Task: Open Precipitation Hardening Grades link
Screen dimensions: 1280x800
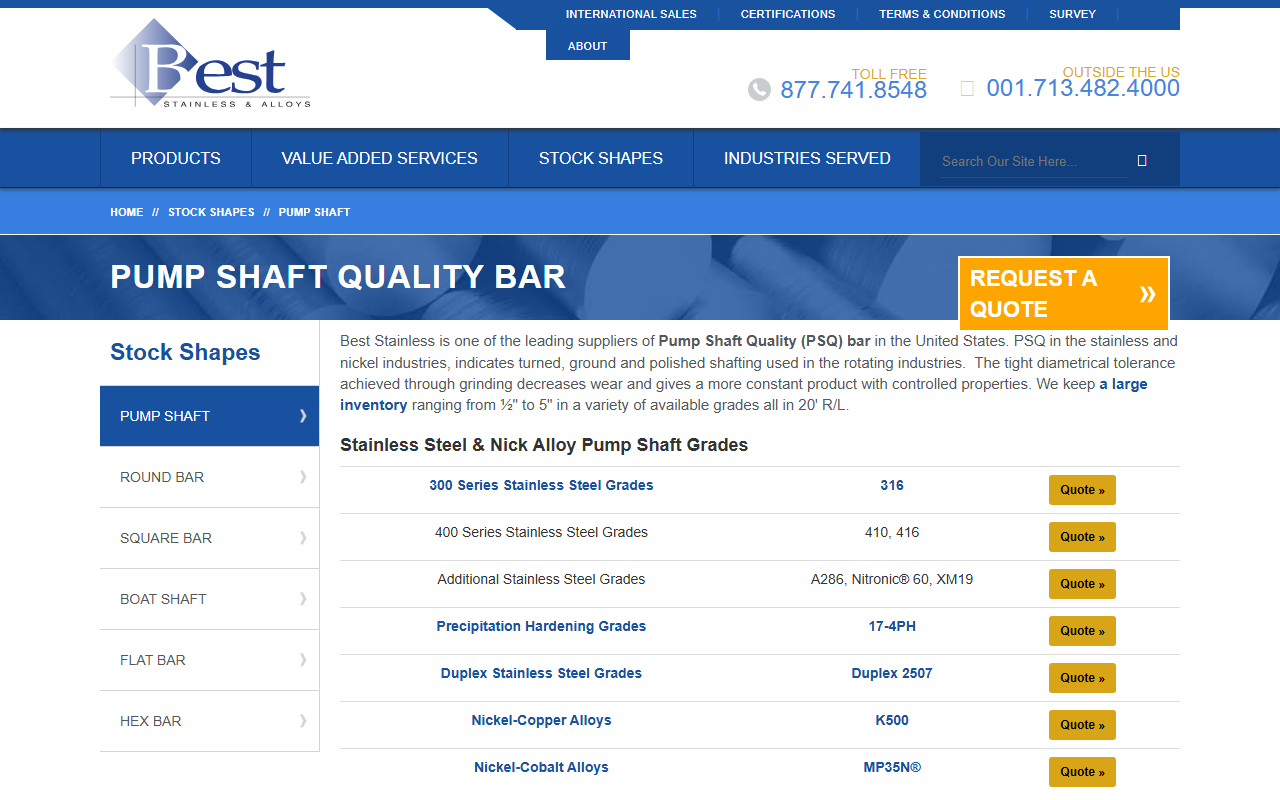Action: [541, 626]
